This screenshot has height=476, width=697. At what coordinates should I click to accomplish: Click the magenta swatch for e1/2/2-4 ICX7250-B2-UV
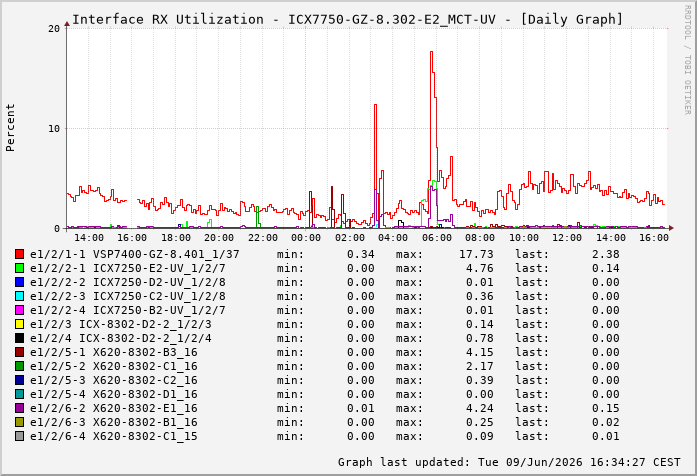[x=19, y=310]
